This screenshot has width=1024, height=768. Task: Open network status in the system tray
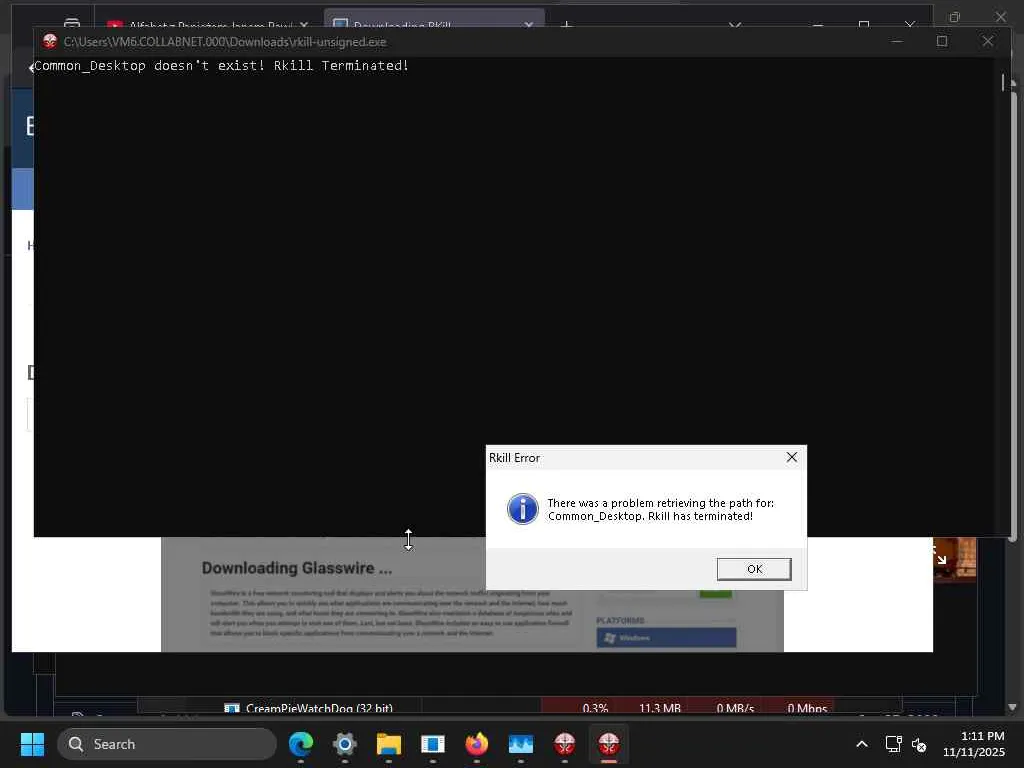click(x=893, y=744)
